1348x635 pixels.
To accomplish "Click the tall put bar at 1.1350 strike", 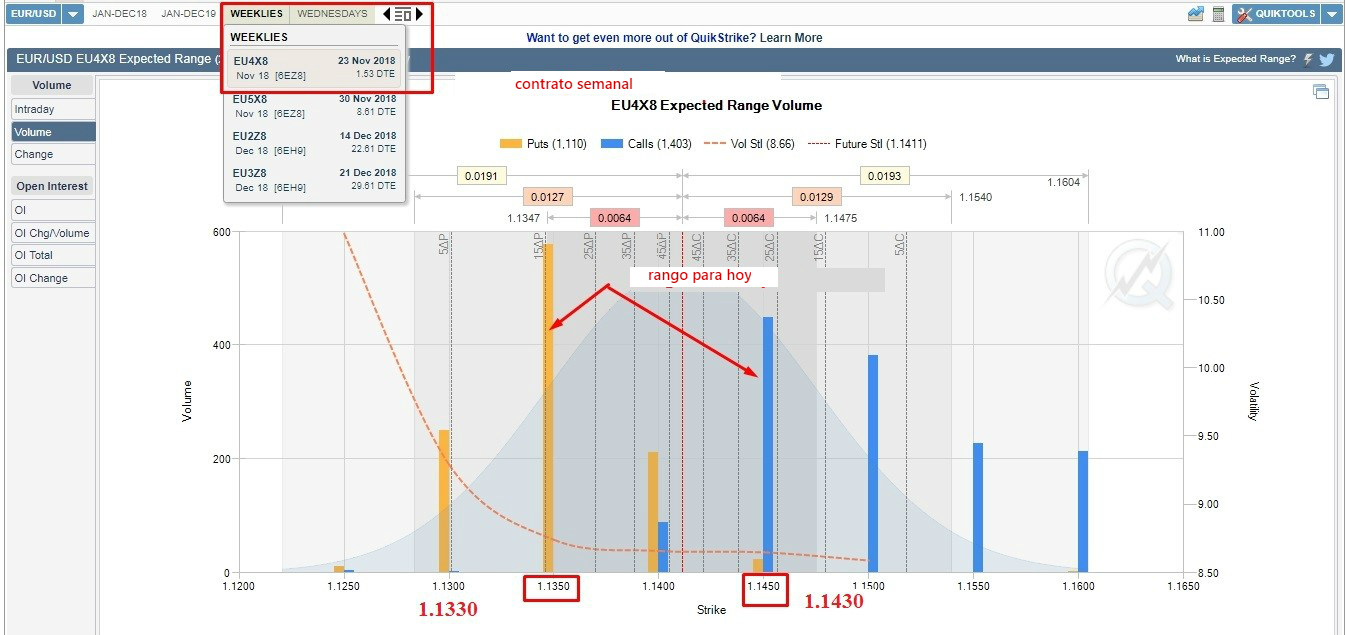I will [548, 400].
